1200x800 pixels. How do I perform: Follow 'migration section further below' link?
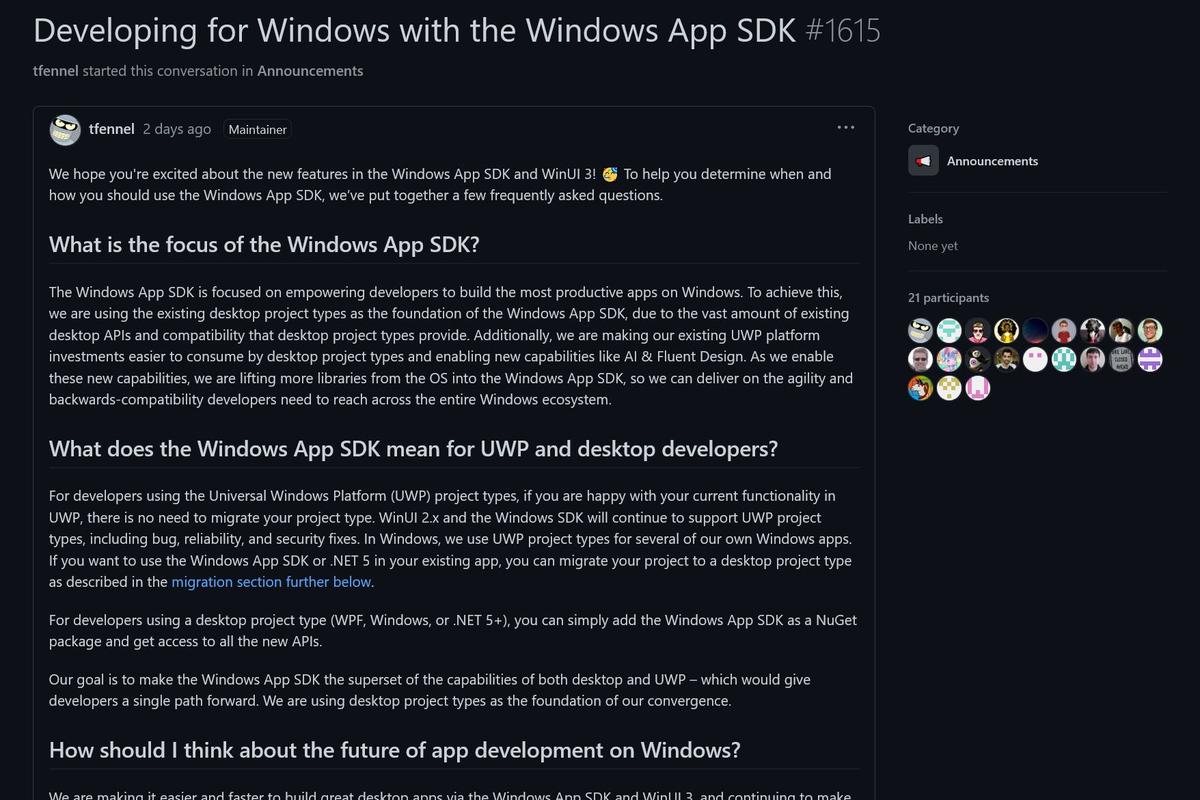tap(272, 582)
